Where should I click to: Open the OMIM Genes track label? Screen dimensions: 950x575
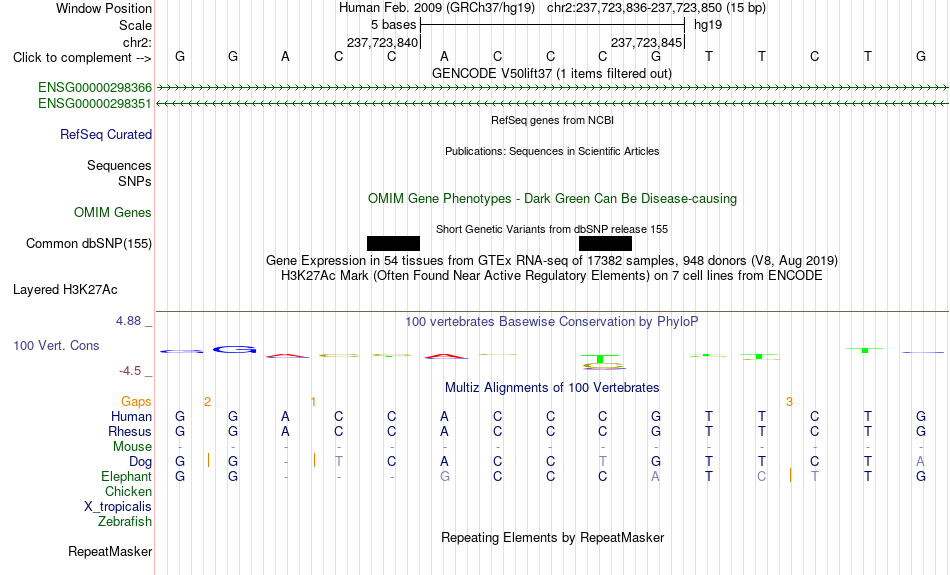point(113,213)
